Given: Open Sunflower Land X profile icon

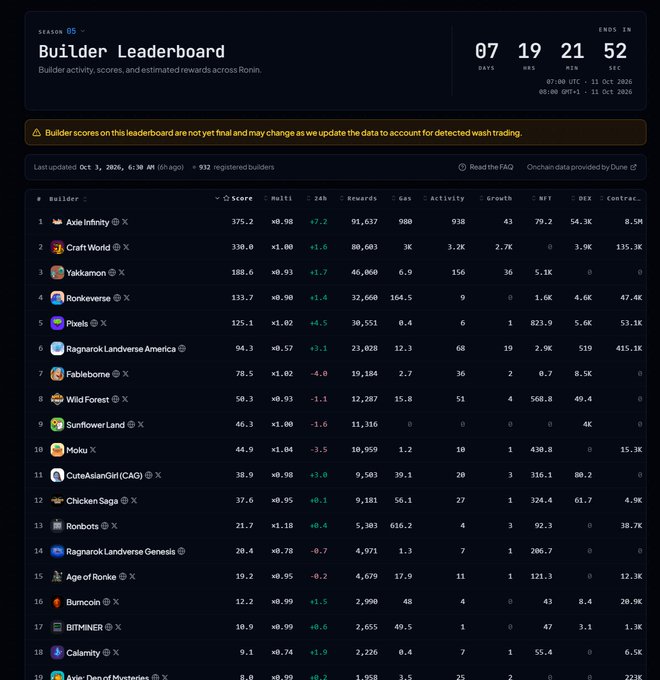Looking at the screenshot, I should (140, 424).
